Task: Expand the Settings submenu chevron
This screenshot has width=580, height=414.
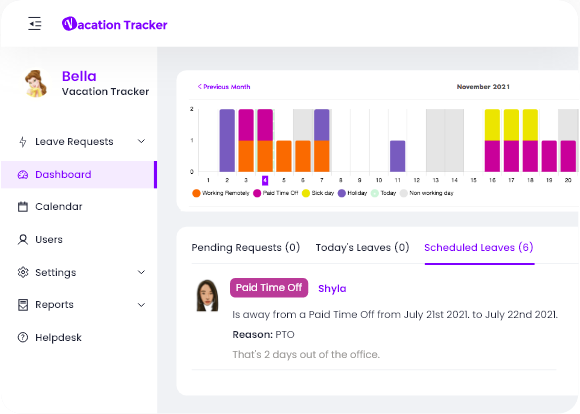Action: point(141,272)
